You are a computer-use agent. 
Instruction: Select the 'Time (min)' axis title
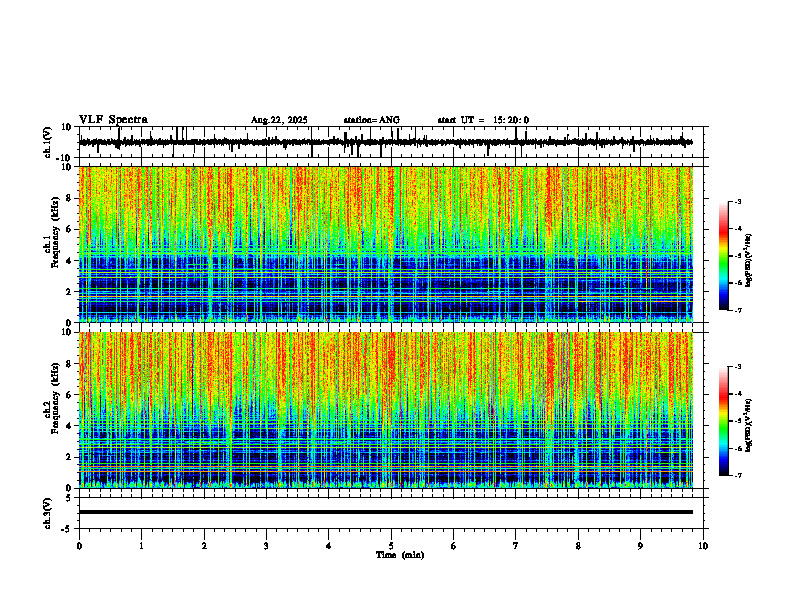[x=400, y=555]
